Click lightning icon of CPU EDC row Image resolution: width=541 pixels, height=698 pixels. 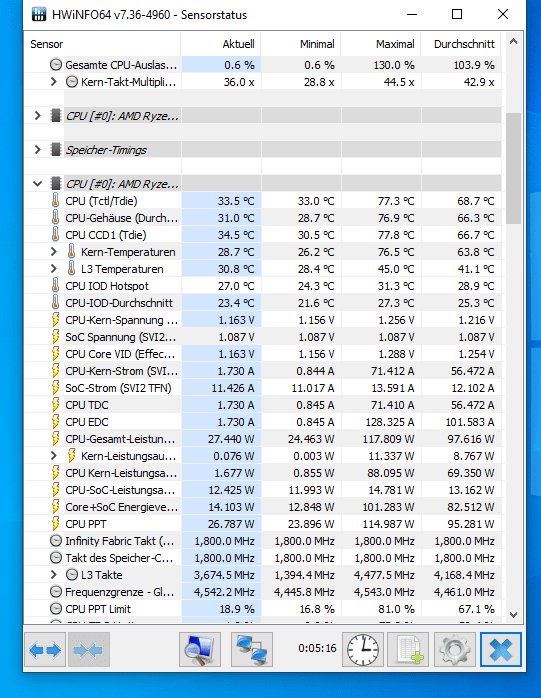click(x=55, y=422)
